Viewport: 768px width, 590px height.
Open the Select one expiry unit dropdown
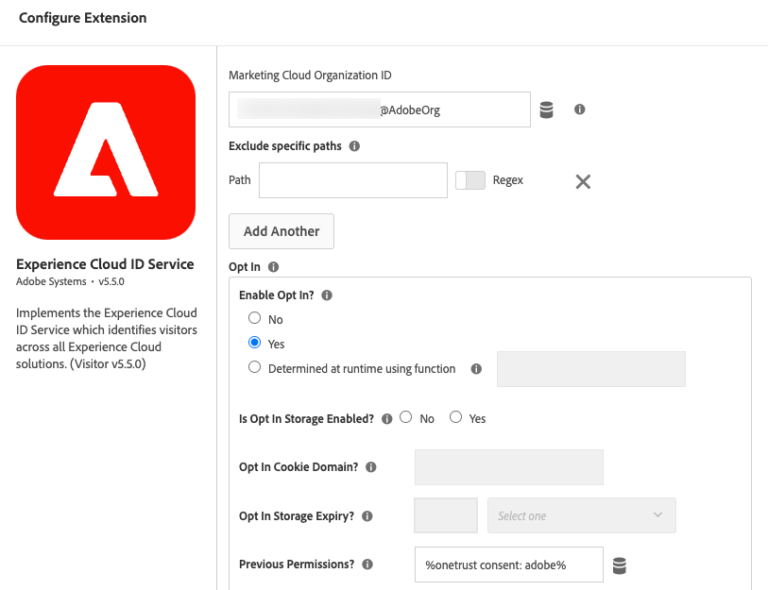(581, 516)
